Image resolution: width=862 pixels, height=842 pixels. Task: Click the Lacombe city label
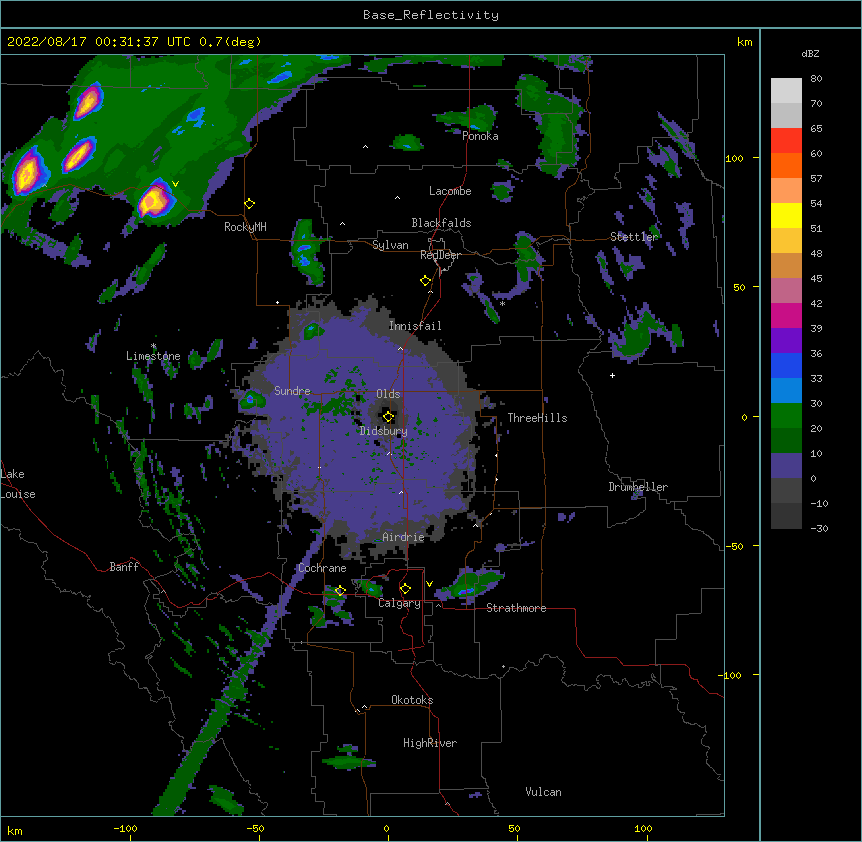(450, 191)
